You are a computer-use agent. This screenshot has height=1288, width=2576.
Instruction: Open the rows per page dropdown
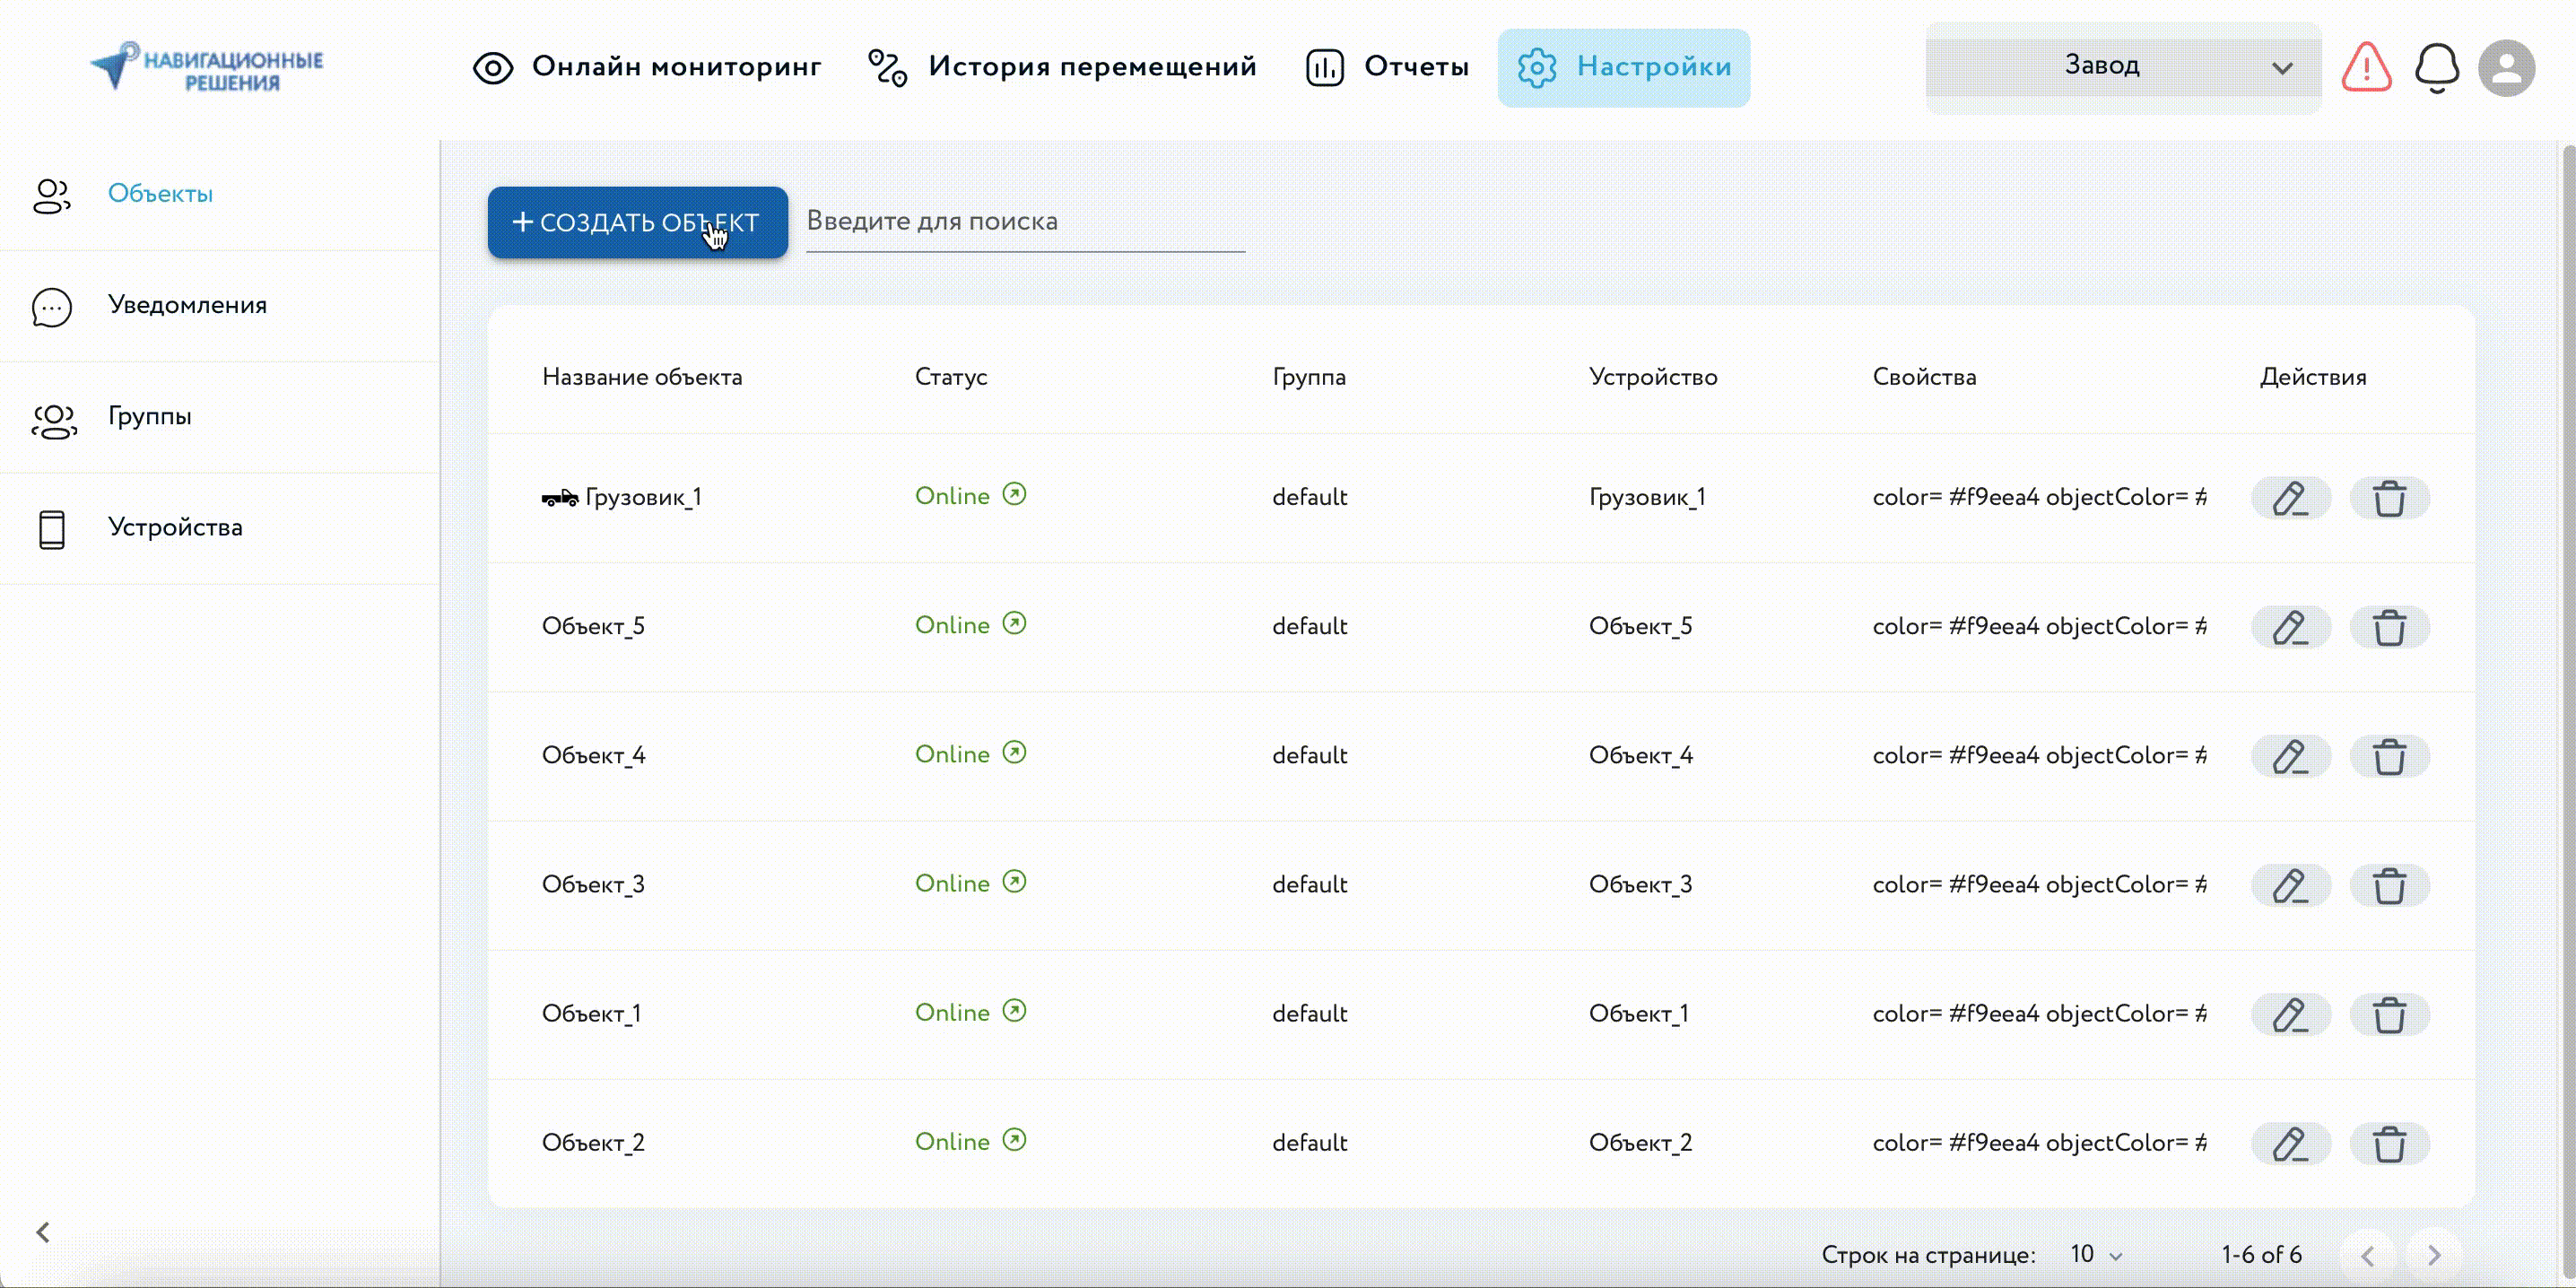pyautogui.click(x=2096, y=1254)
